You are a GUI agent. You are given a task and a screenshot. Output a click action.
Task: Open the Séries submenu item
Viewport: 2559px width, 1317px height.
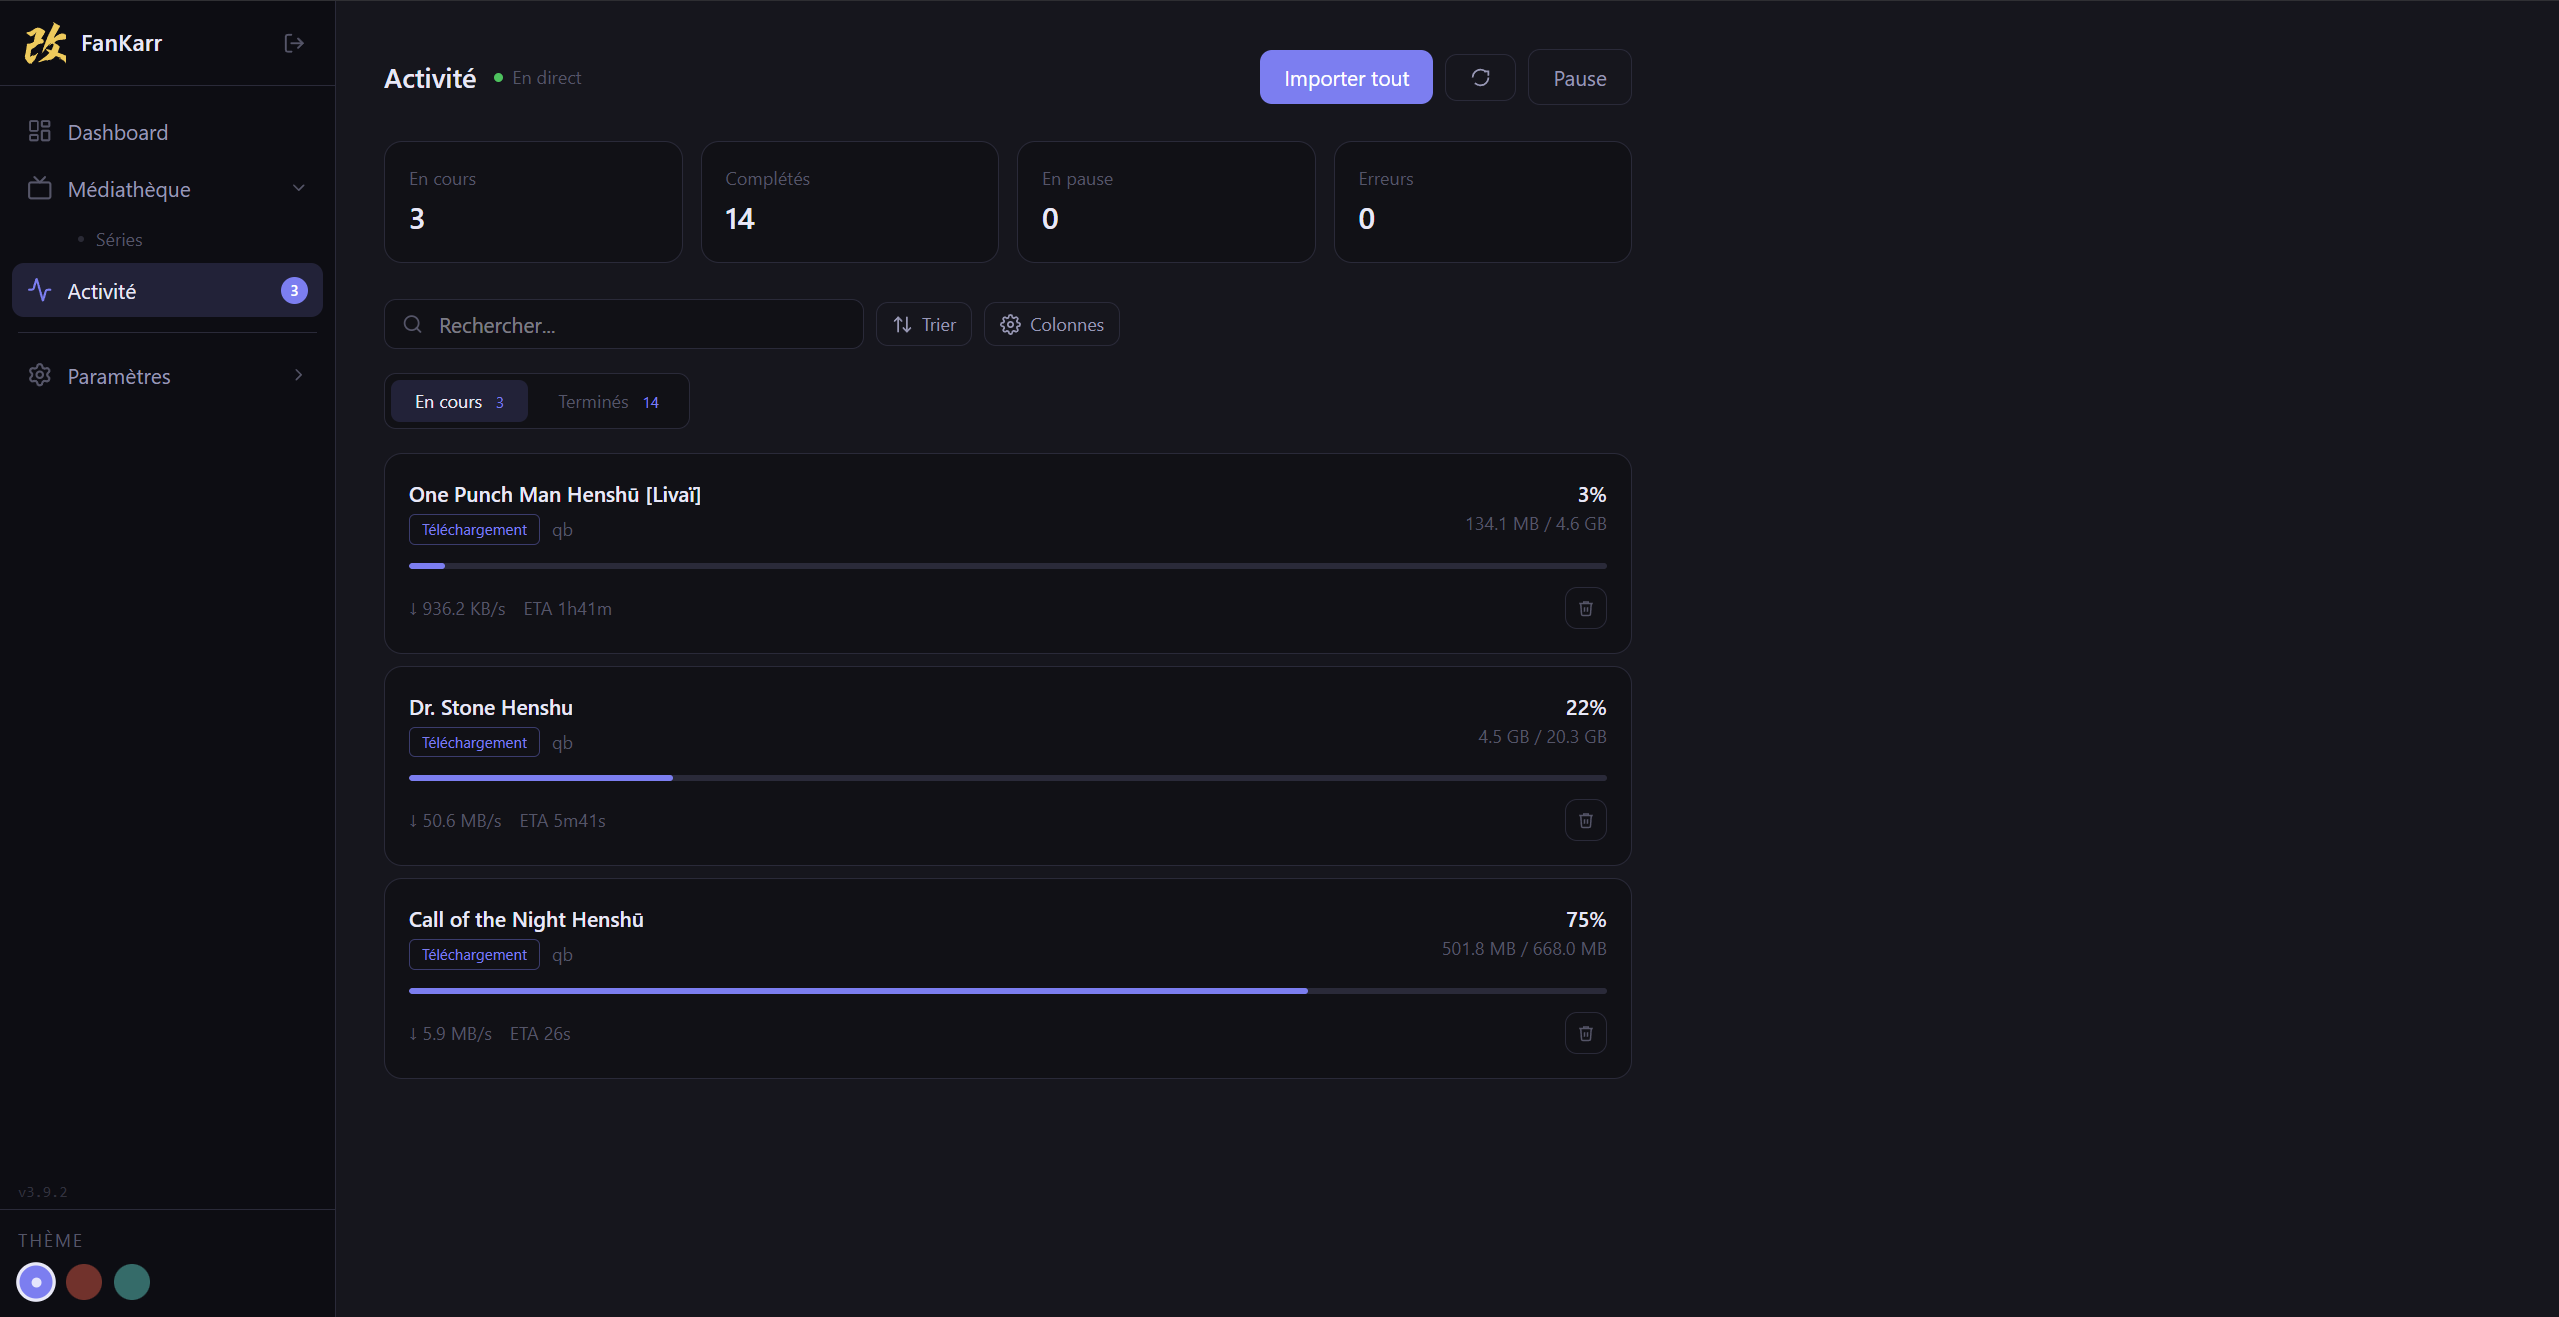click(119, 239)
